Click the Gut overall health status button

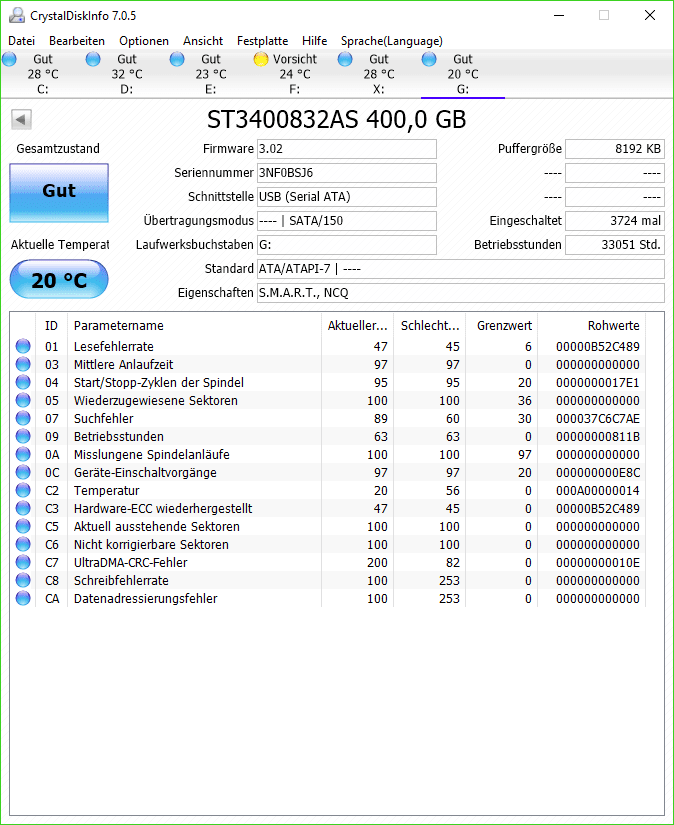[59, 193]
